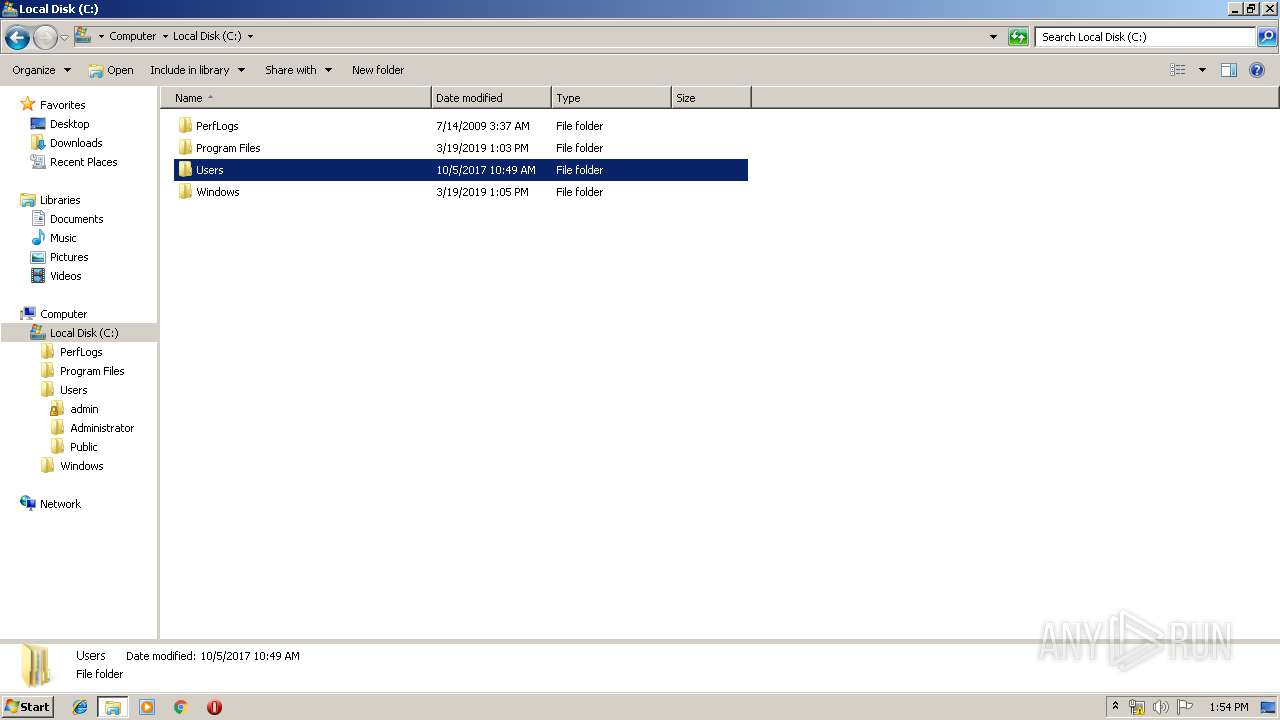This screenshot has width=1280, height=720.
Task: Open the Share with menu
Action: [x=298, y=70]
